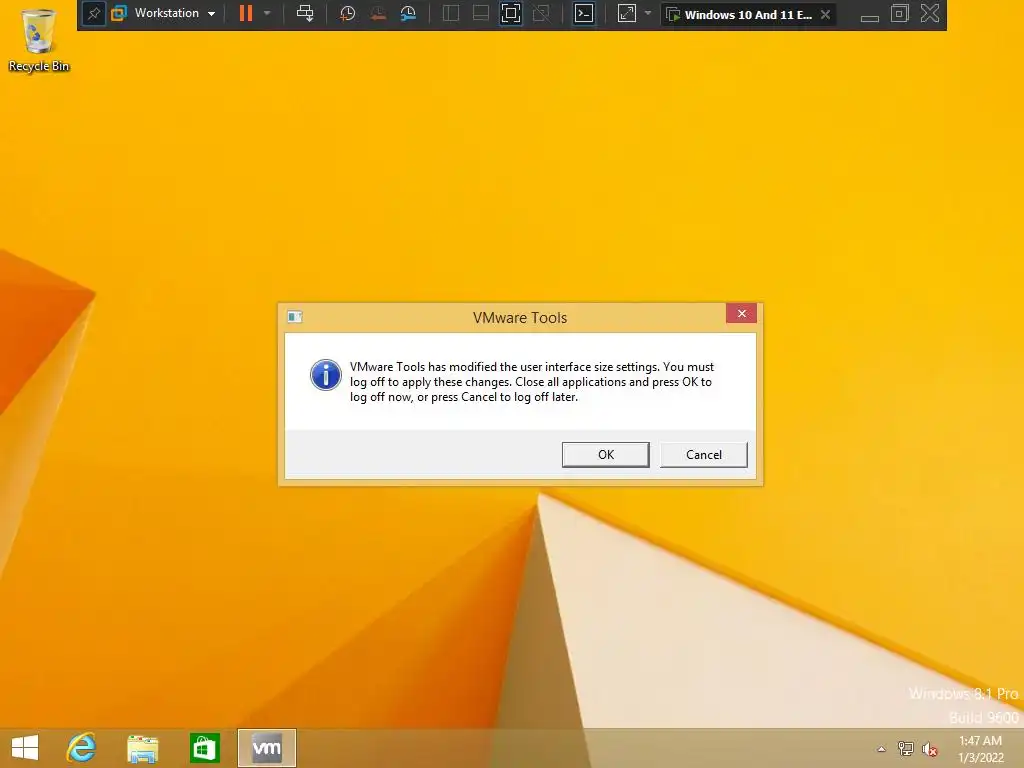Click the VMware Tools dialog title text

(x=520, y=317)
